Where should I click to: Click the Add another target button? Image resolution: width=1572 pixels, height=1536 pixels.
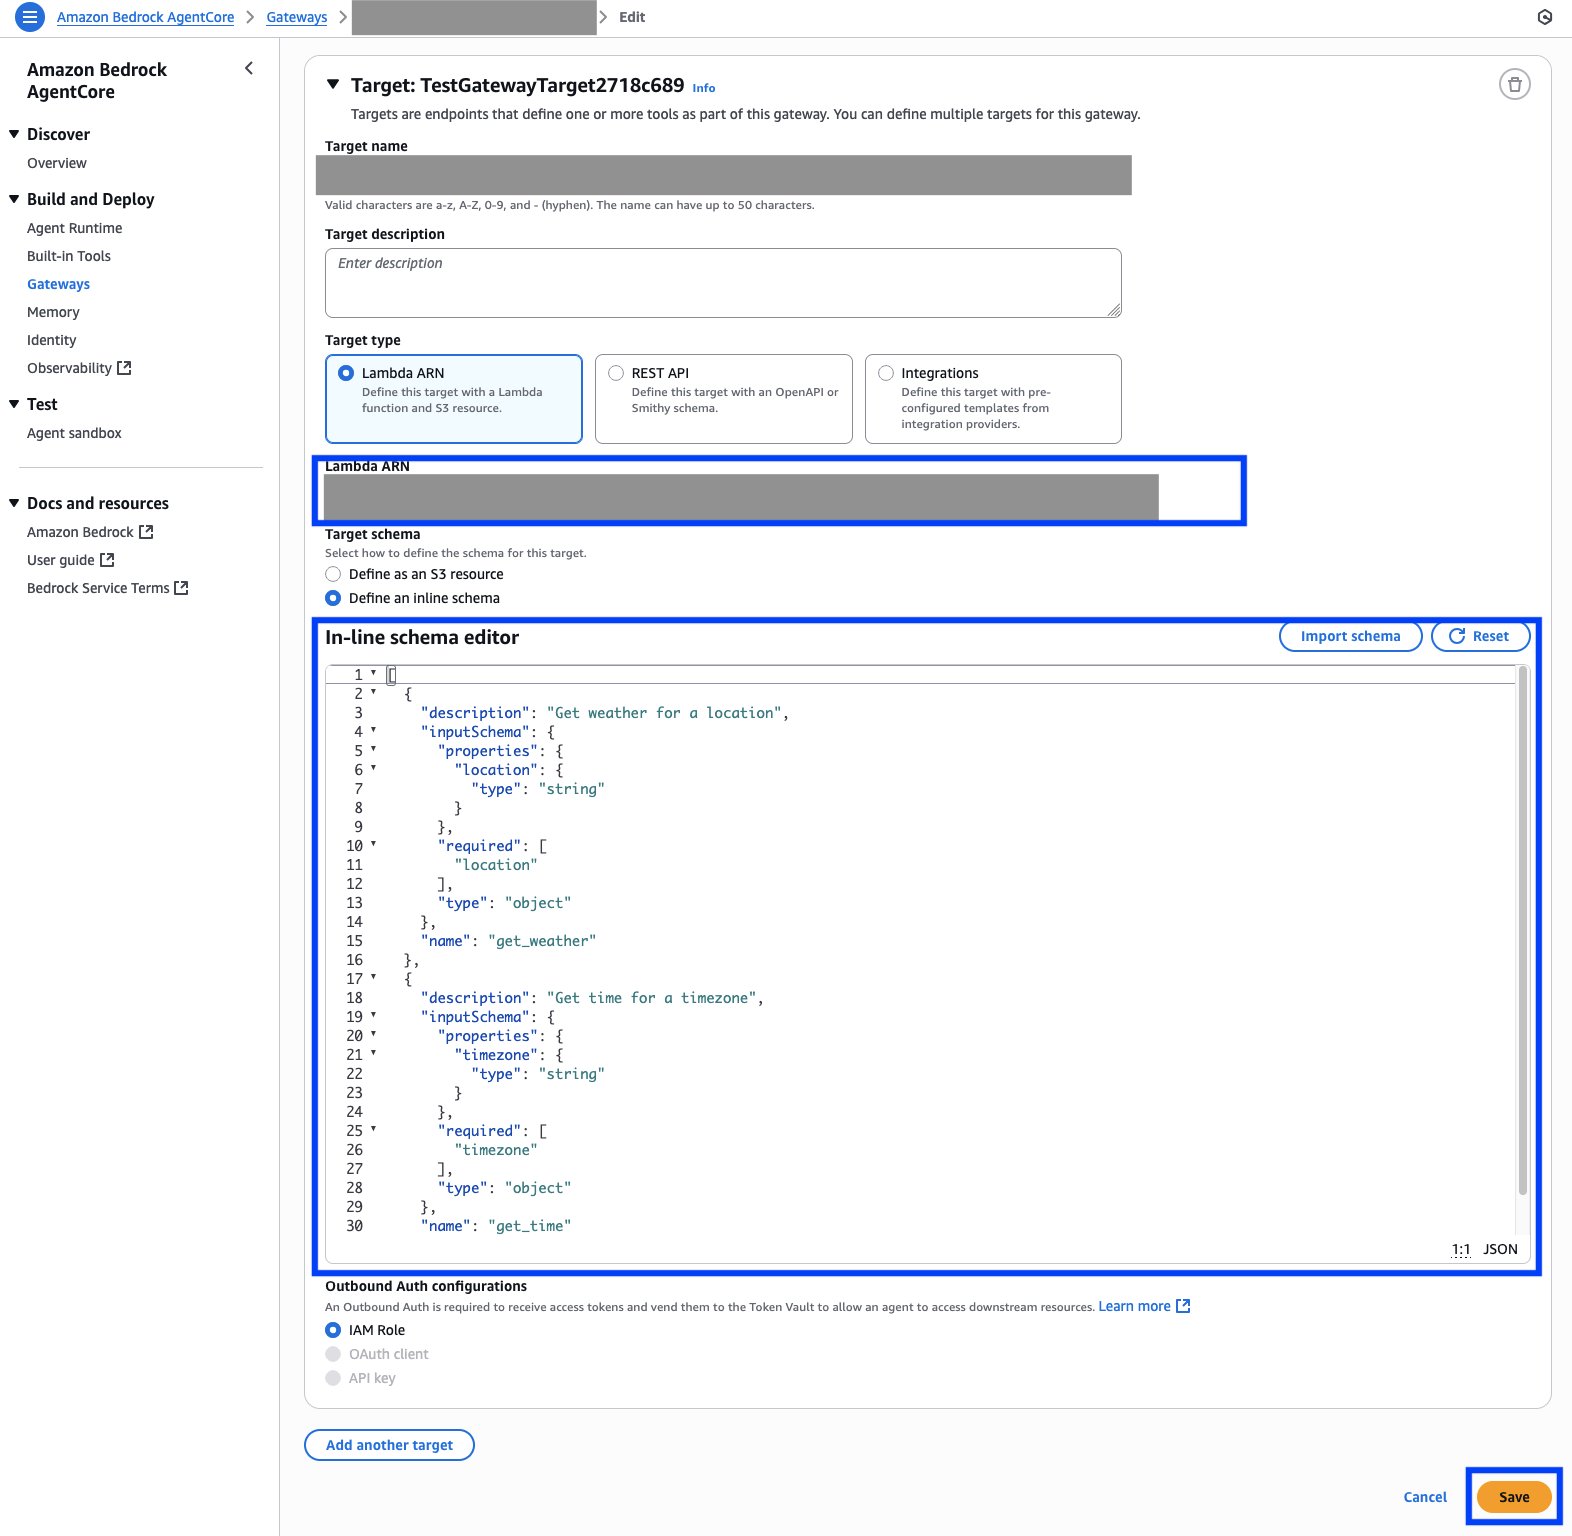tap(389, 1445)
